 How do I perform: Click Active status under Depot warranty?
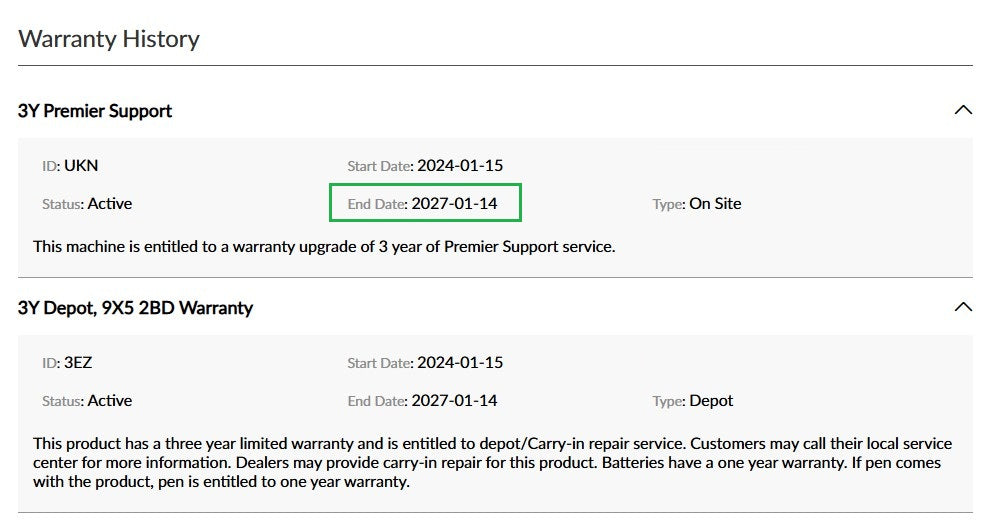110,400
